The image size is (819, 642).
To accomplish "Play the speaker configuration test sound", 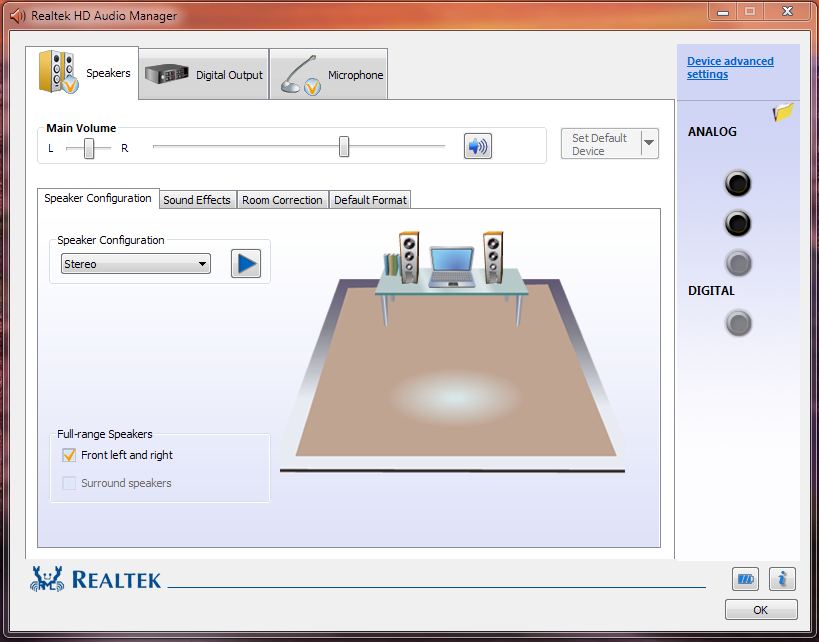I will (x=246, y=263).
